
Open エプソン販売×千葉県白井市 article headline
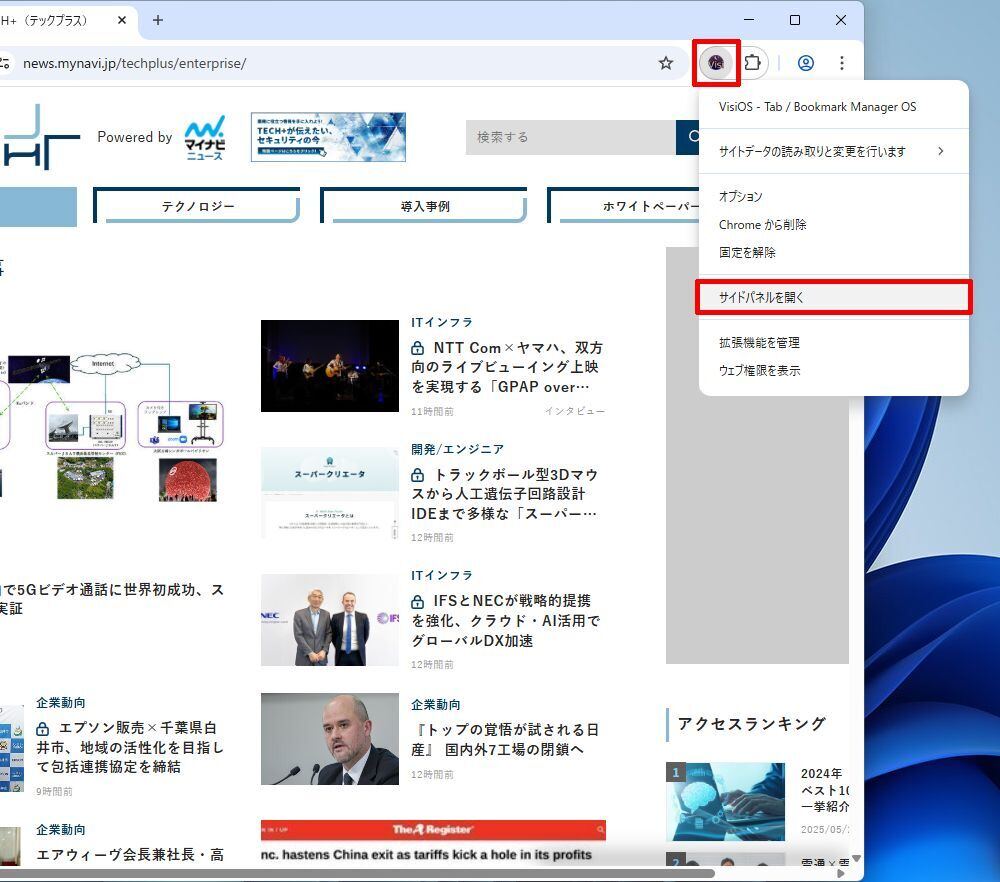[129, 747]
